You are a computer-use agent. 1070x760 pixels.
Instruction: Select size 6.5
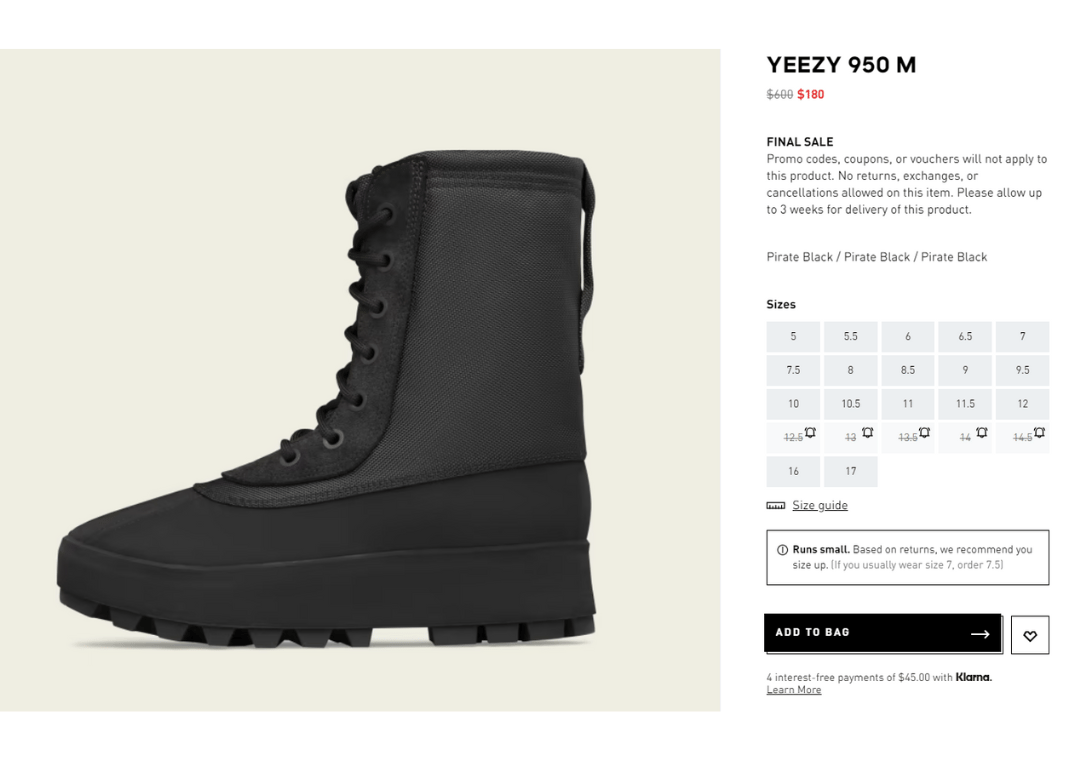(x=965, y=337)
